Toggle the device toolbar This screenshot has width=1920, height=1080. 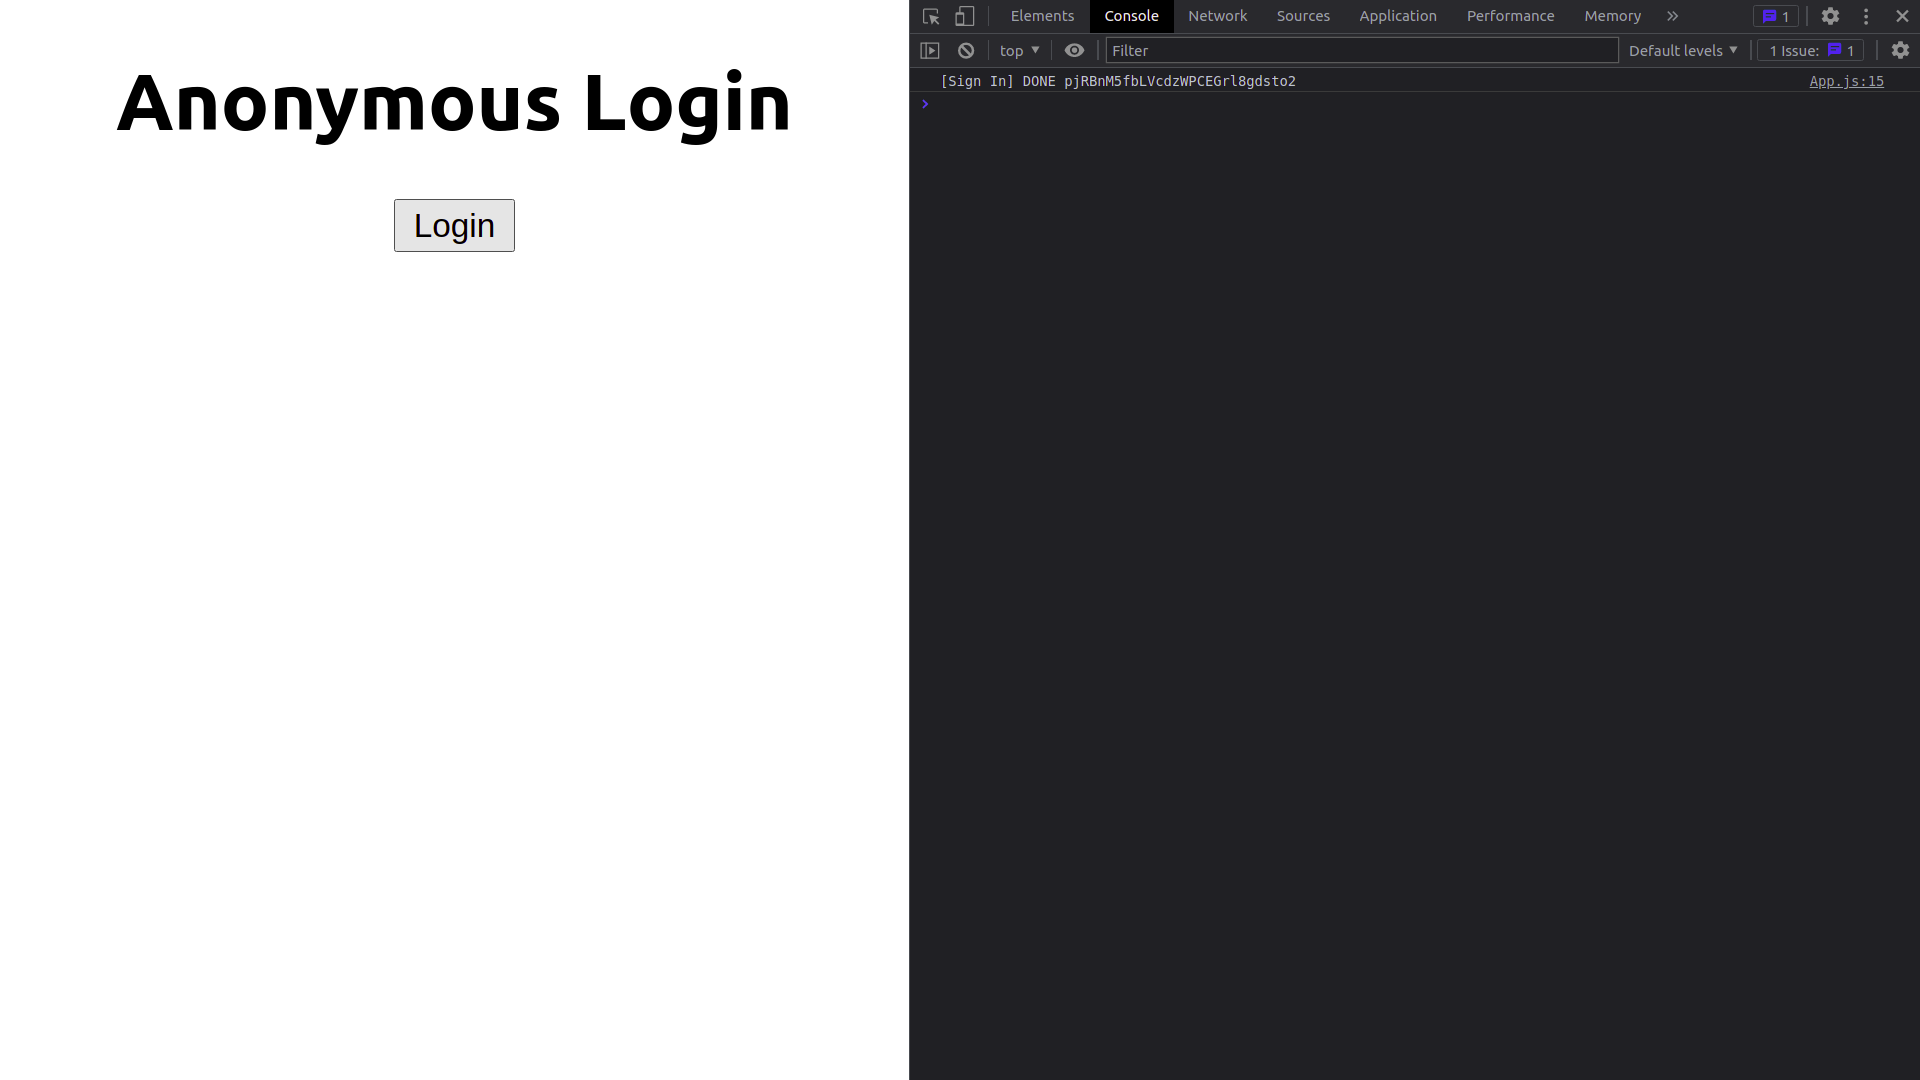click(x=964, y=16)
